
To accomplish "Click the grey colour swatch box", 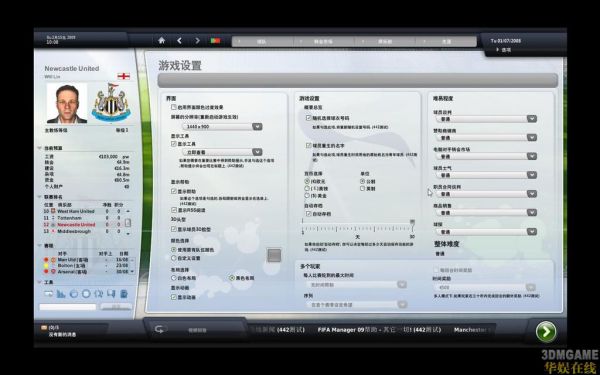I will 274,255.
